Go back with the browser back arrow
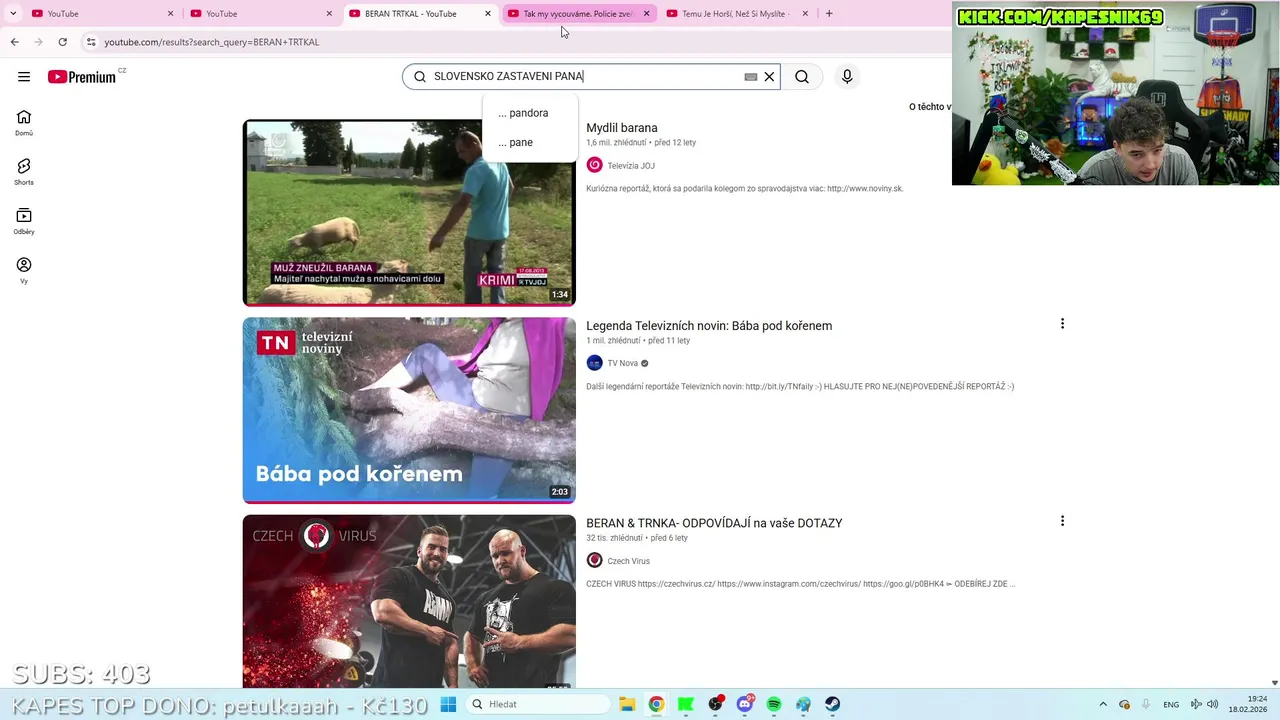 (x=14, y=42)
